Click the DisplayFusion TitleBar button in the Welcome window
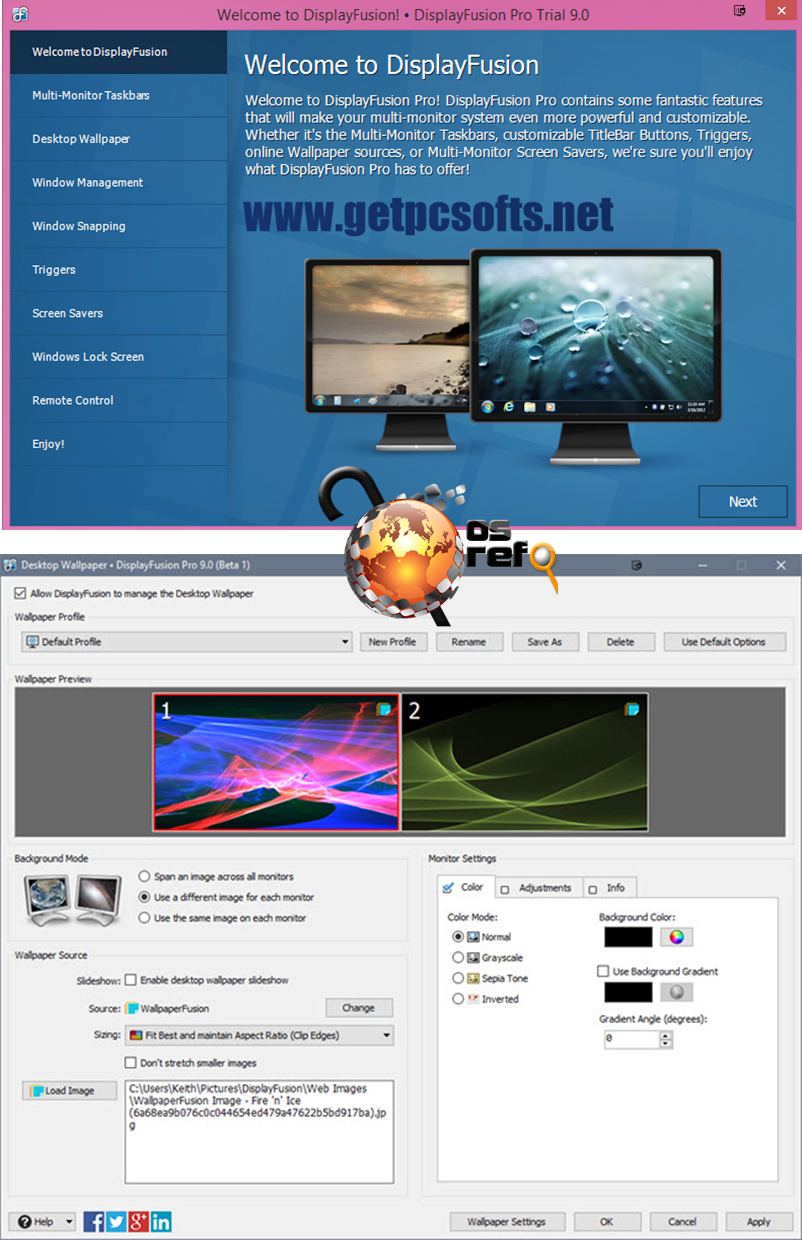The image size is (802, 1240). (739, 13)
